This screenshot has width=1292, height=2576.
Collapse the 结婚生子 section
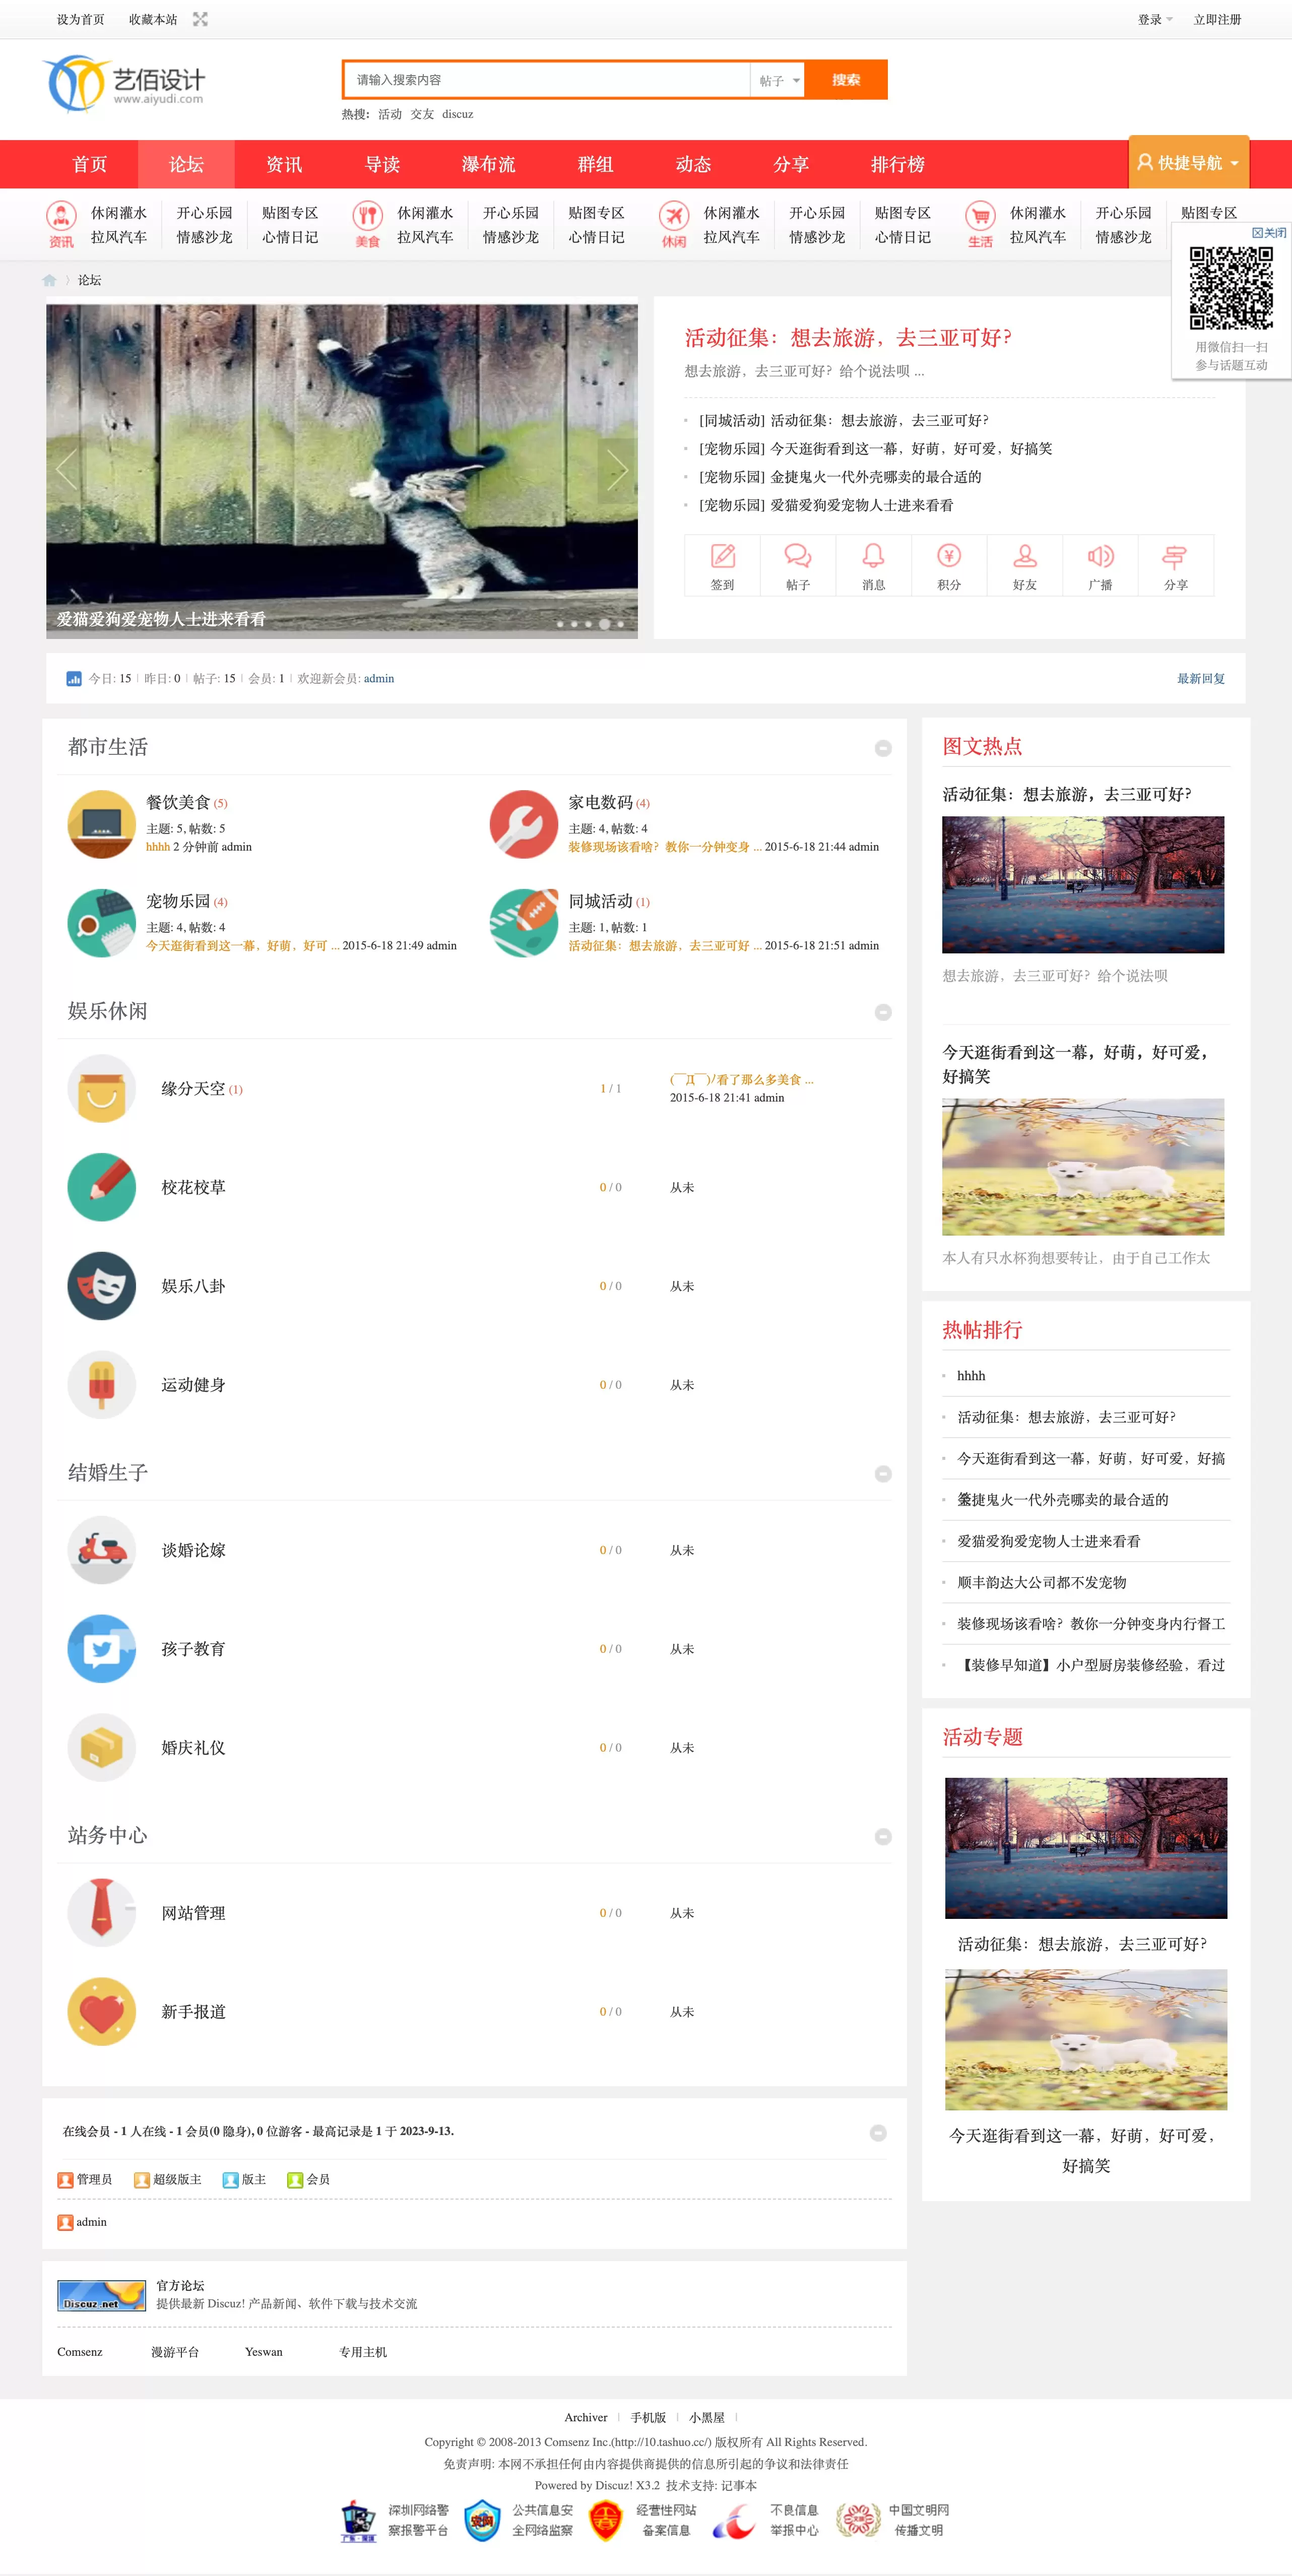[883, 1474]
